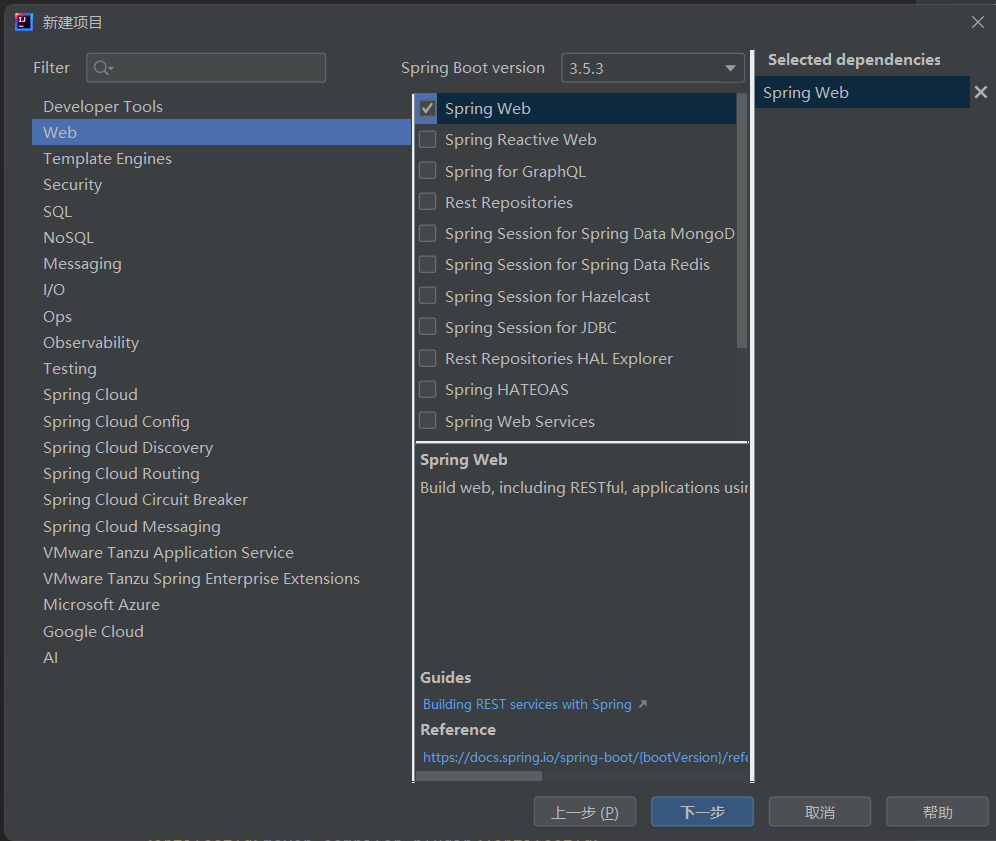Open Building REST services with Spring guide

click(x=527, y=704)
